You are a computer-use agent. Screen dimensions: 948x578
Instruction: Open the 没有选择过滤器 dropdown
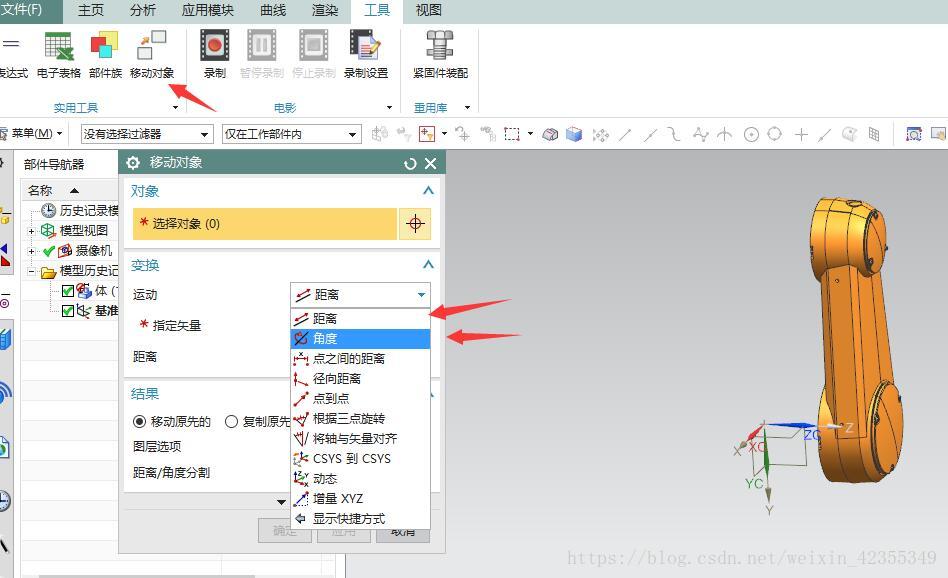147,134
